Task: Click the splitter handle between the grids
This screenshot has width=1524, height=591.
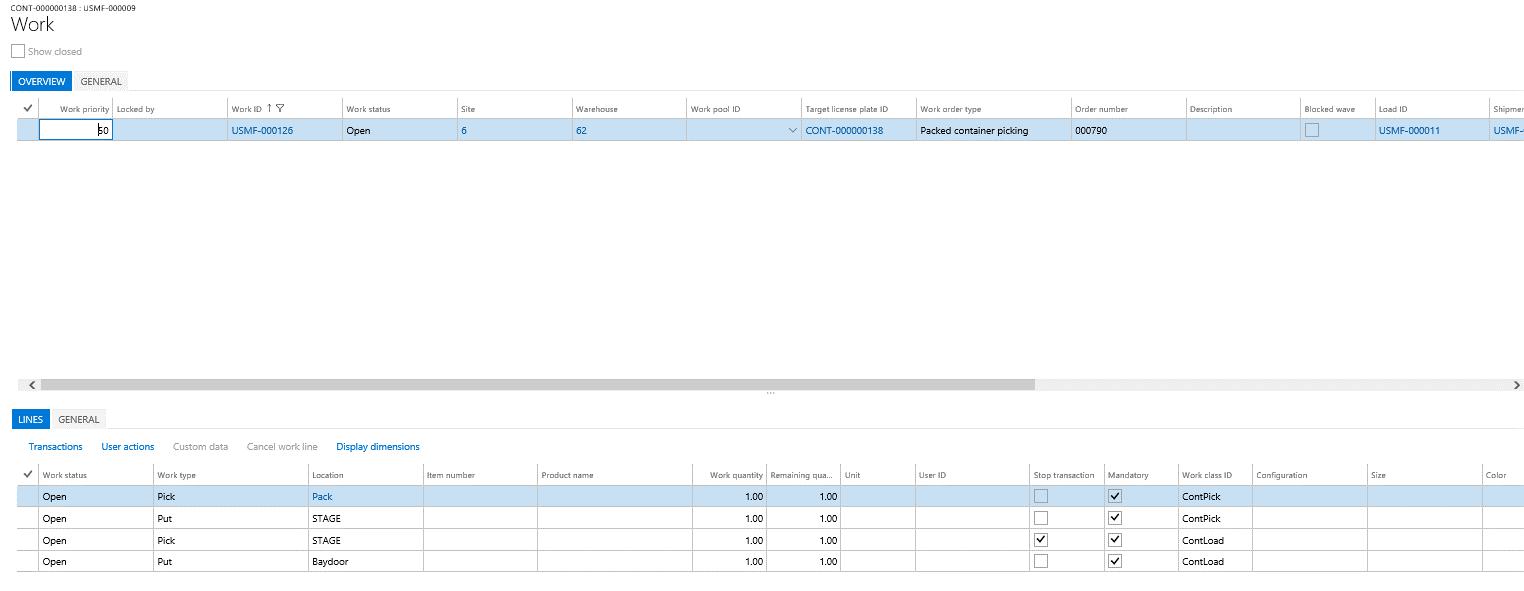Action: (770, 394)
